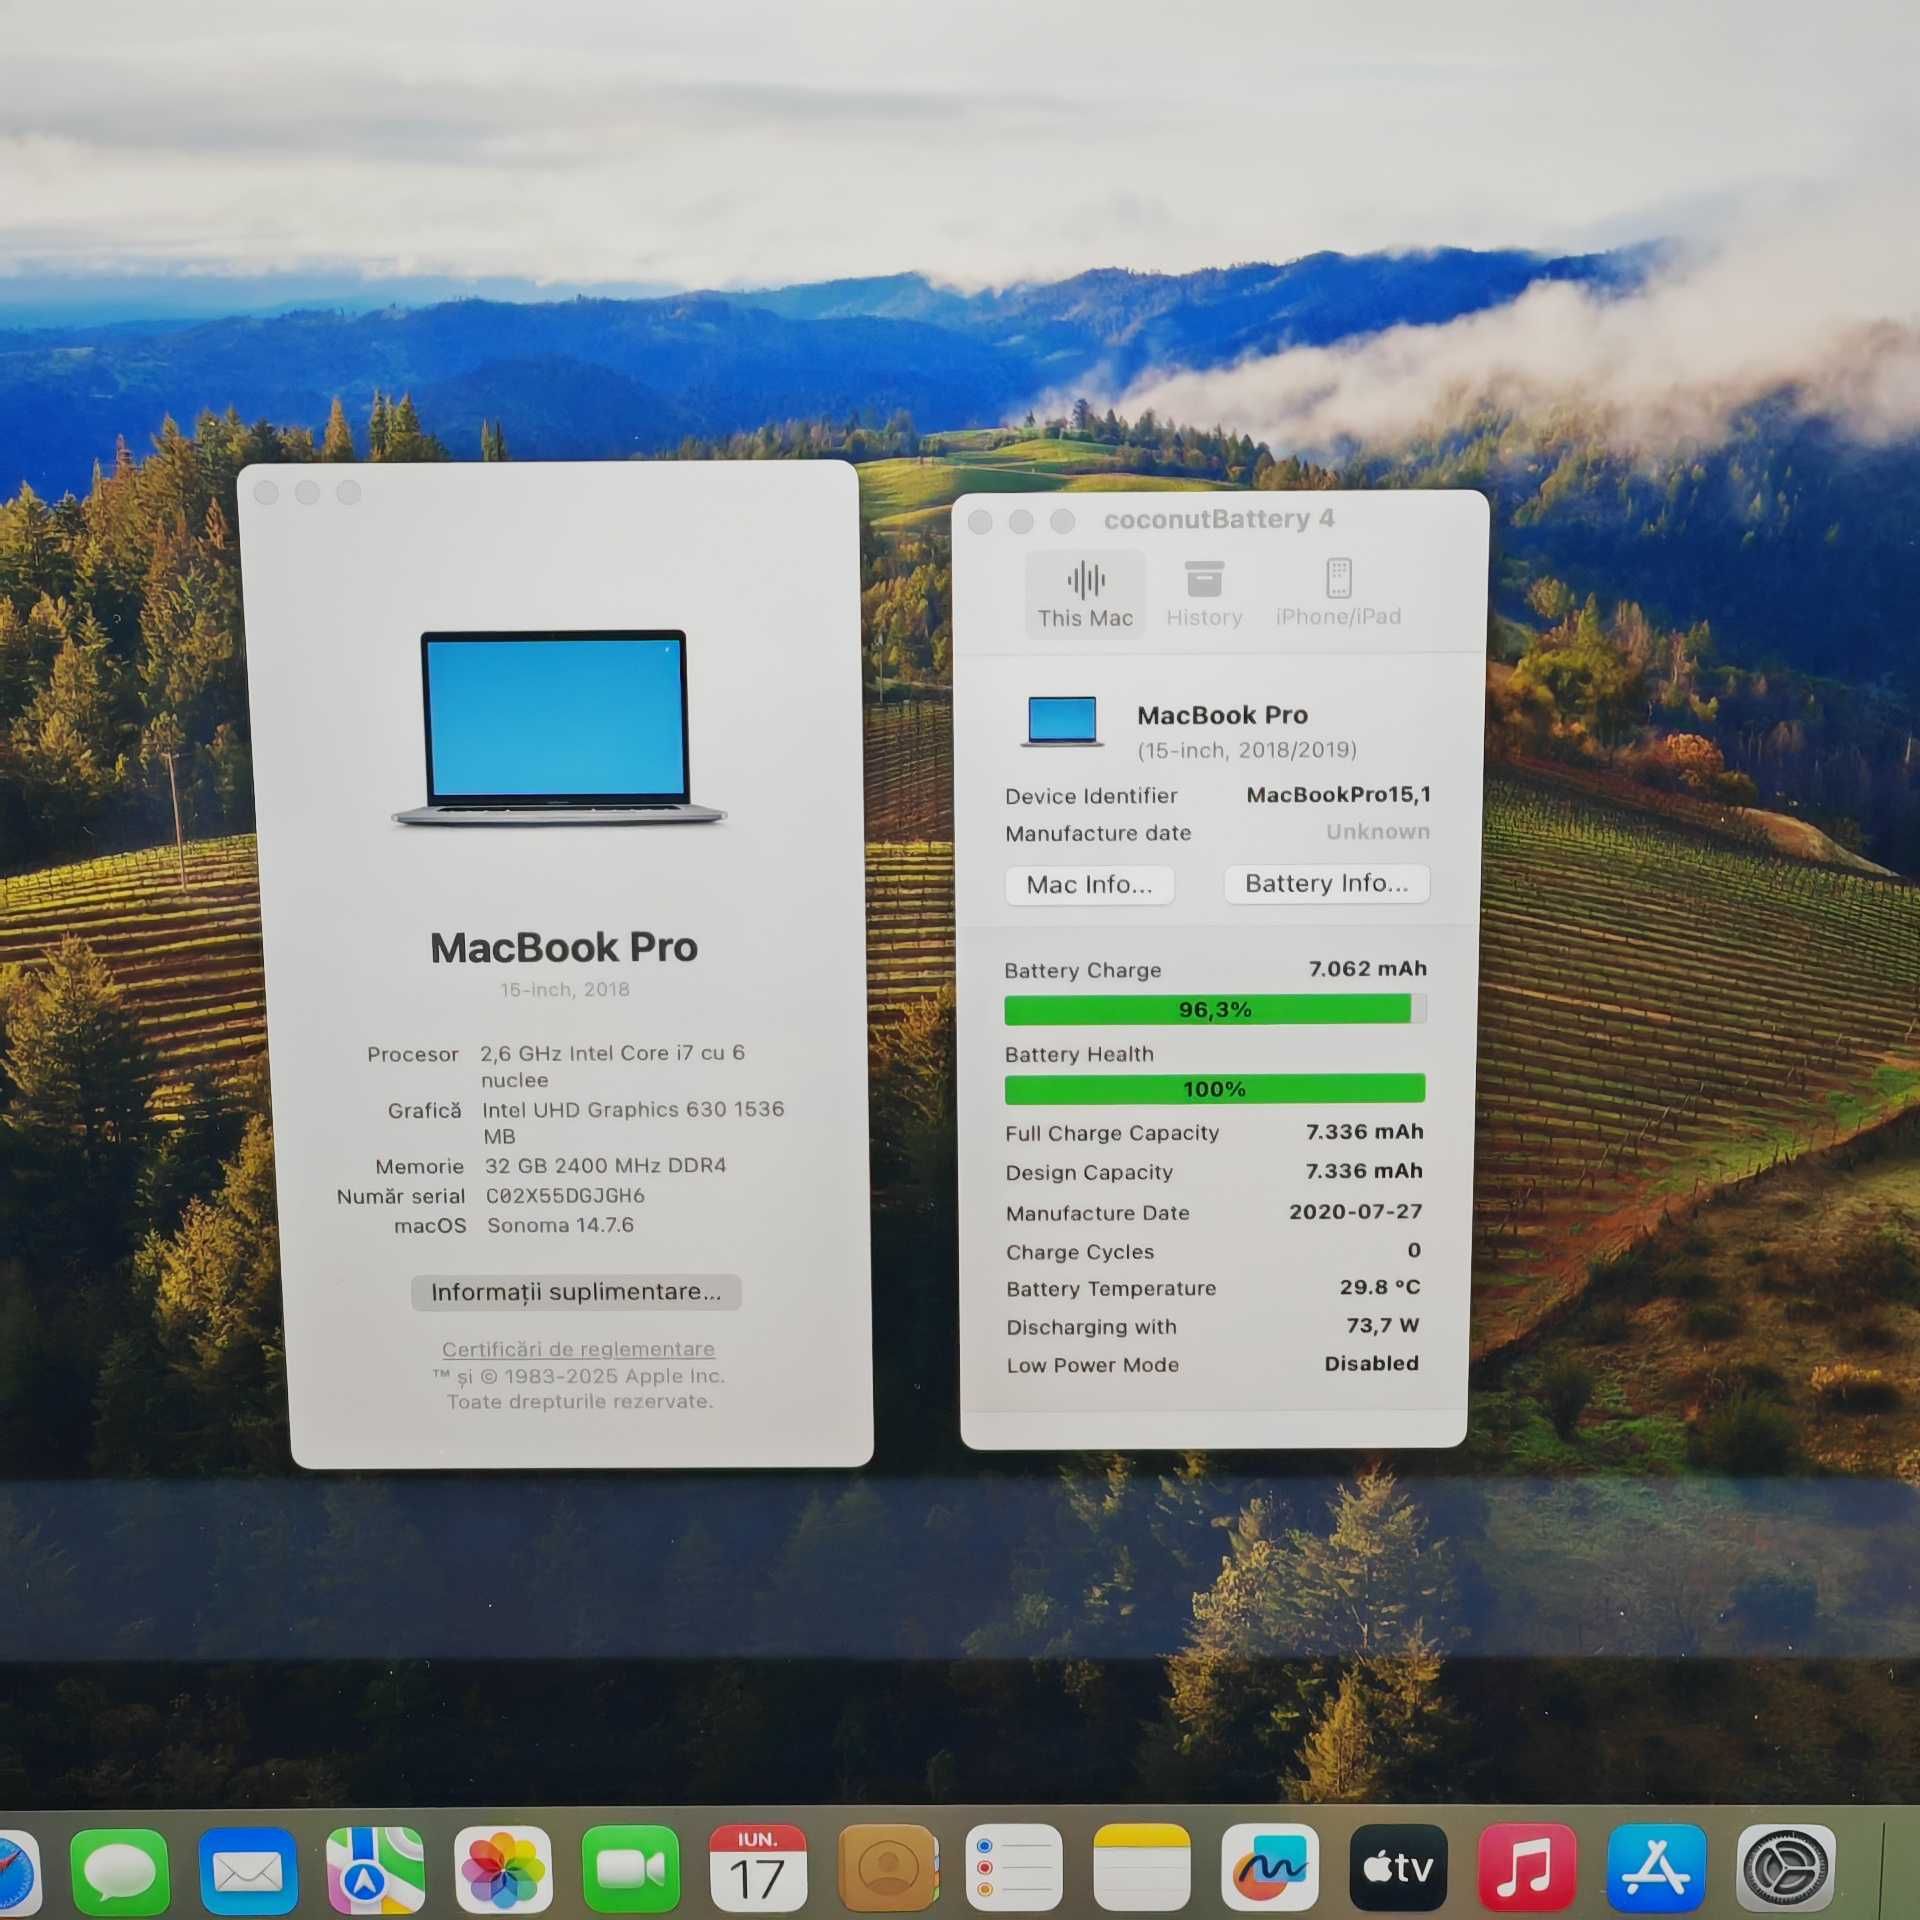Viewport: 1920px width, 1920px height.
Task: Launch the Music app from Dock
Action: click(1526, 1869)
